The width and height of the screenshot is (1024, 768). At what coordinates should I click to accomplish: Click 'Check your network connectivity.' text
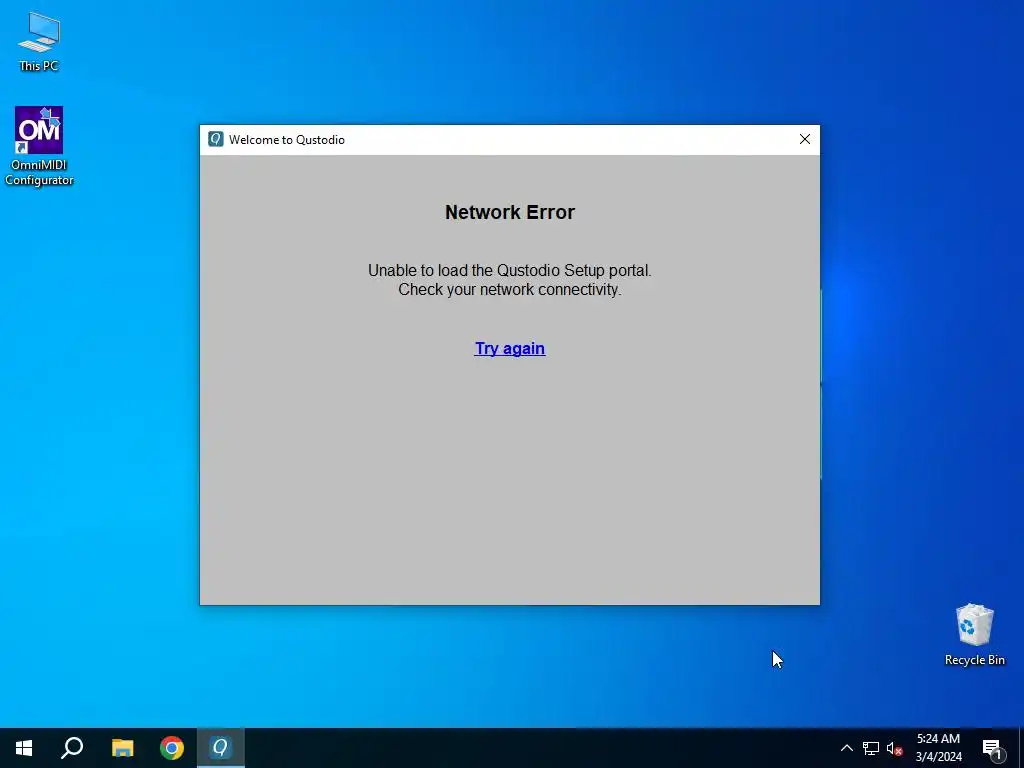click(x=509, y=289)
